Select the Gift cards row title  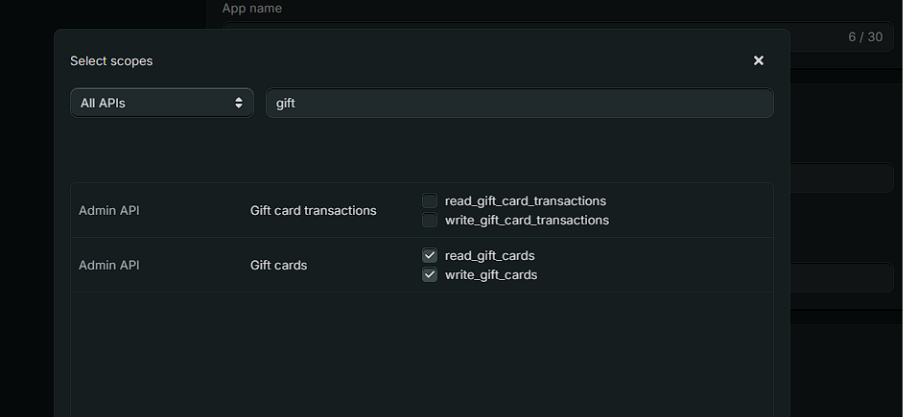click(278, 266)
